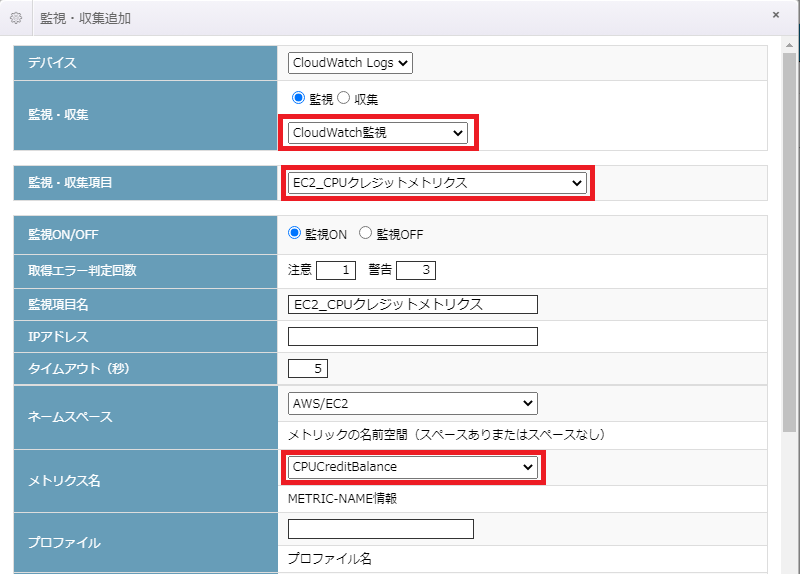Select the 監視 radio button
The height and width of the screenshot is (574, 800).
pos(298,97)
